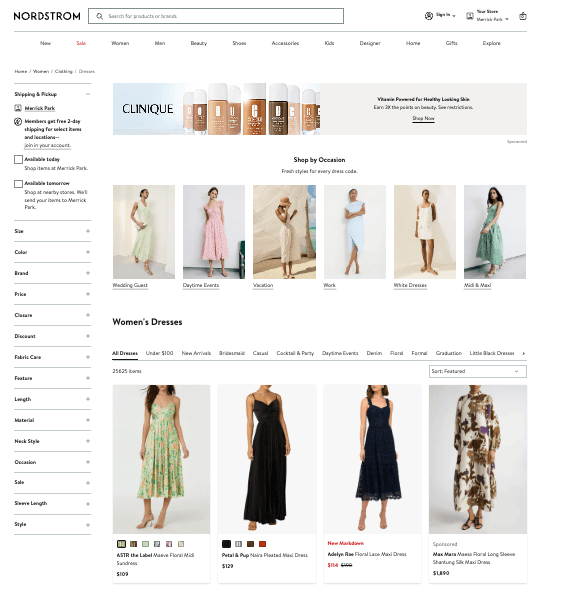Click the search products or brands field
Image resolution: width=567 pixels, height=589 pixels.
coord(216,16)
